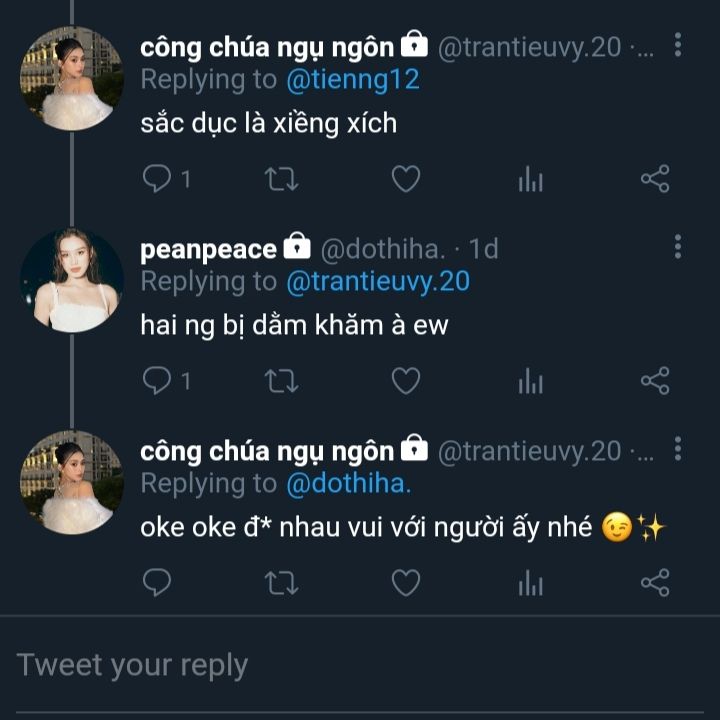Open the @tienng12 mention link
720x720 pixels.
point(352,80)
